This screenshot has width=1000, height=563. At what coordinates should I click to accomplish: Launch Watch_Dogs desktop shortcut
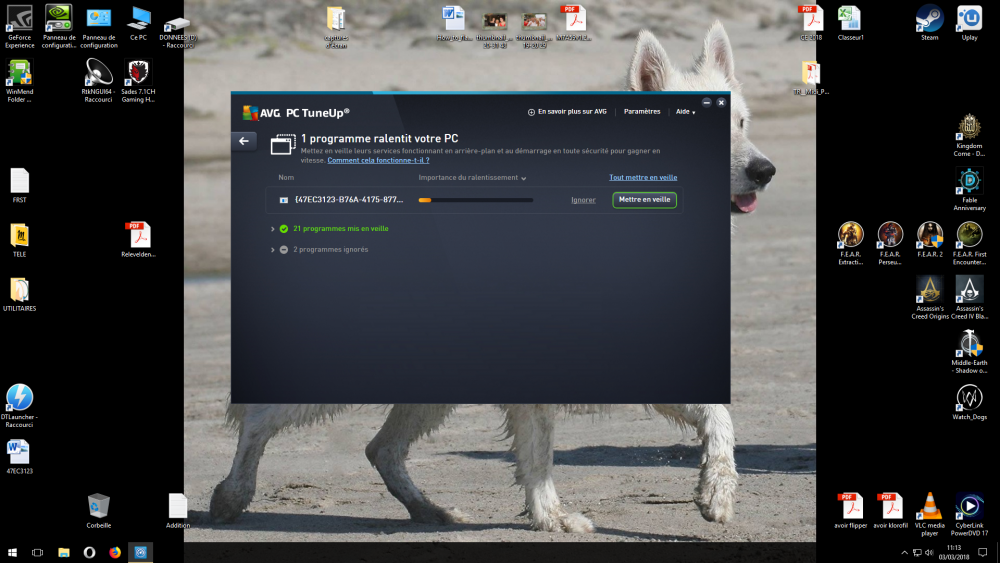(969, 402)
